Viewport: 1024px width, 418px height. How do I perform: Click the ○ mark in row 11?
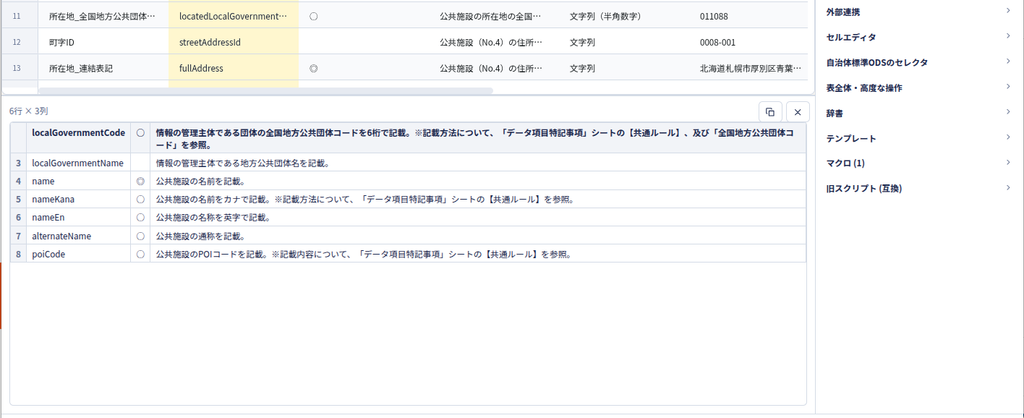[313, 16]
